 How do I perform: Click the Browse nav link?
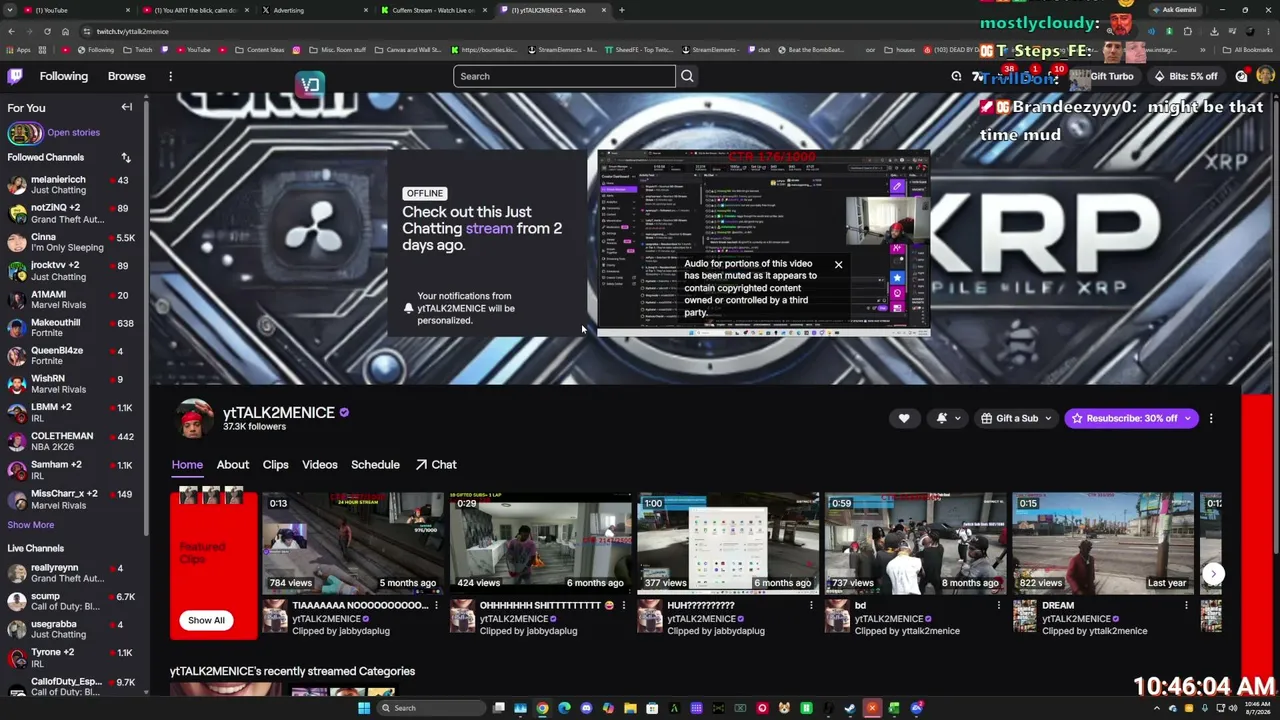tap(127, 76)
